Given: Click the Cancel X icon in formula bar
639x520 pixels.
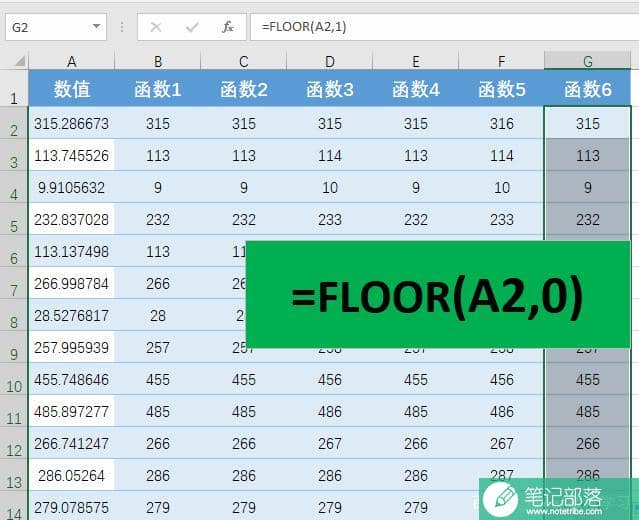Looking at the screenshot, I should (x=156, y=27).
